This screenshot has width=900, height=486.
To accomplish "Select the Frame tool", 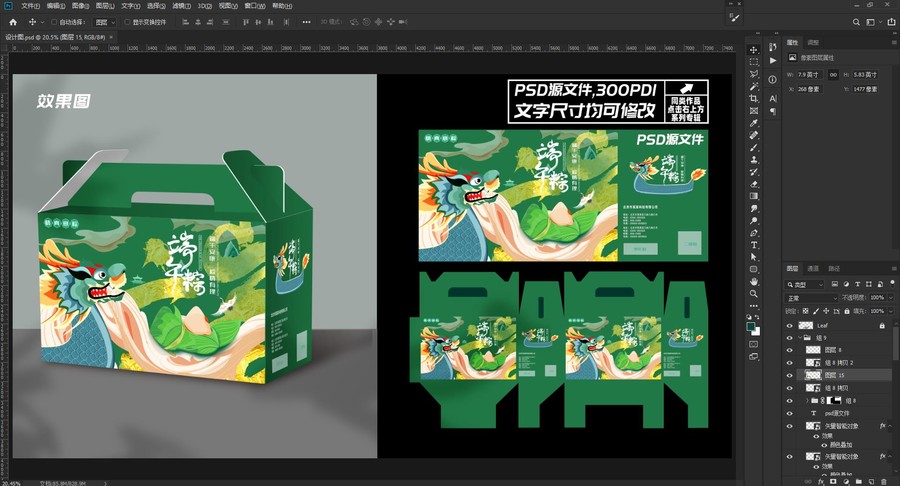I will (754, 111).
